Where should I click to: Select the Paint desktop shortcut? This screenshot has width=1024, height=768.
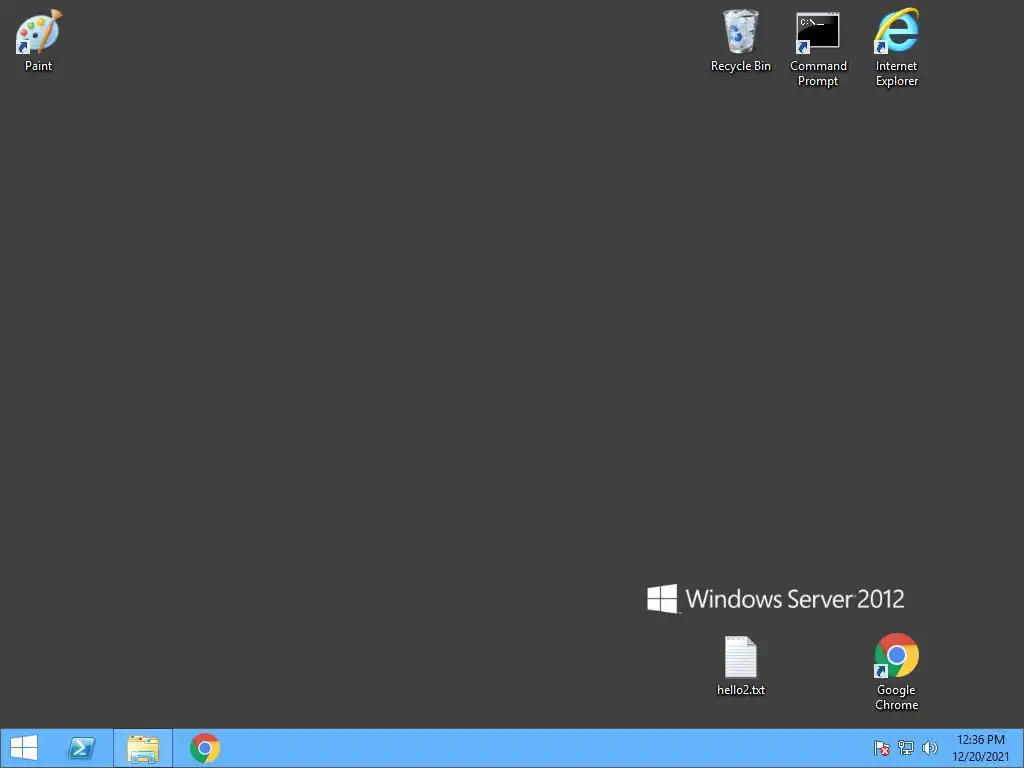tap(39, 40)
